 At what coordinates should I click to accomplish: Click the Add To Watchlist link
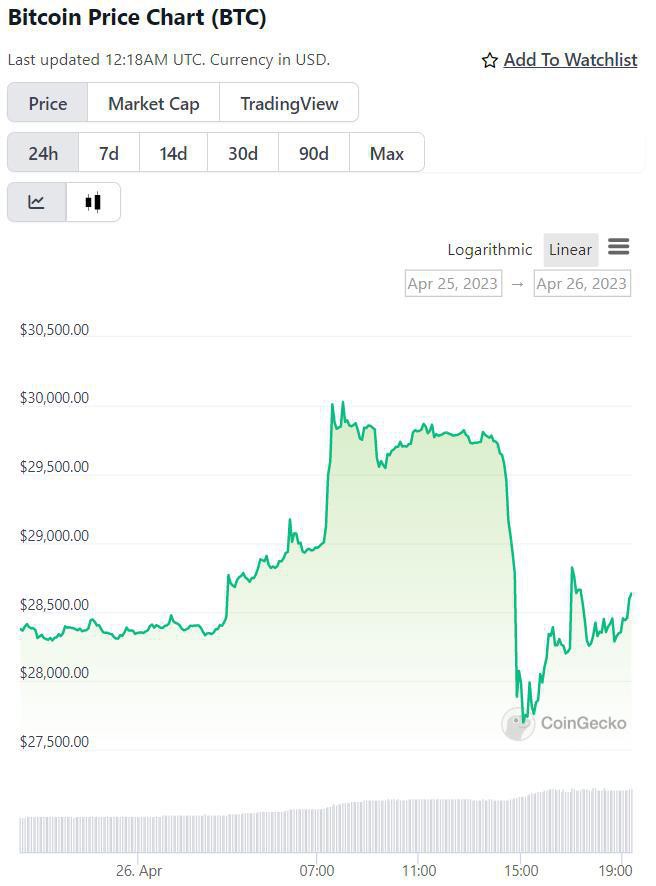point(570,60)
